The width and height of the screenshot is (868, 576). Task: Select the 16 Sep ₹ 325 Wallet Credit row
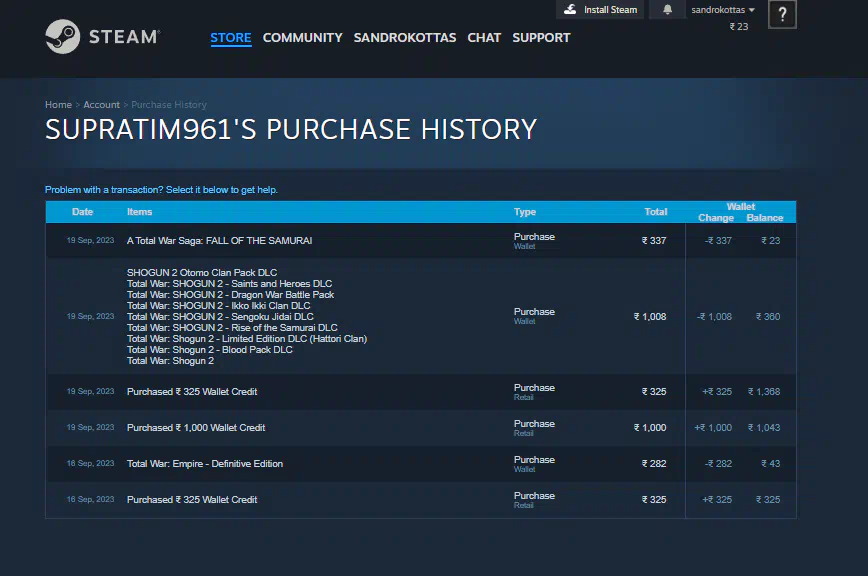click(191, 500)
